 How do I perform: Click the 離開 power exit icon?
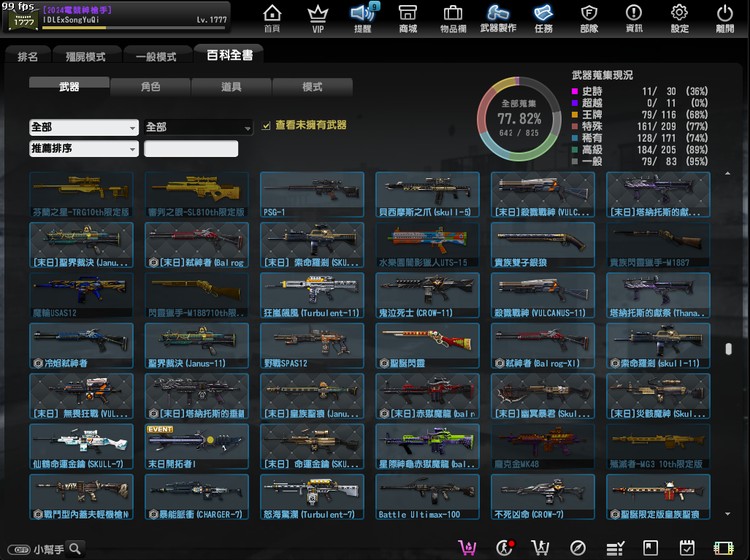[725, 18]
